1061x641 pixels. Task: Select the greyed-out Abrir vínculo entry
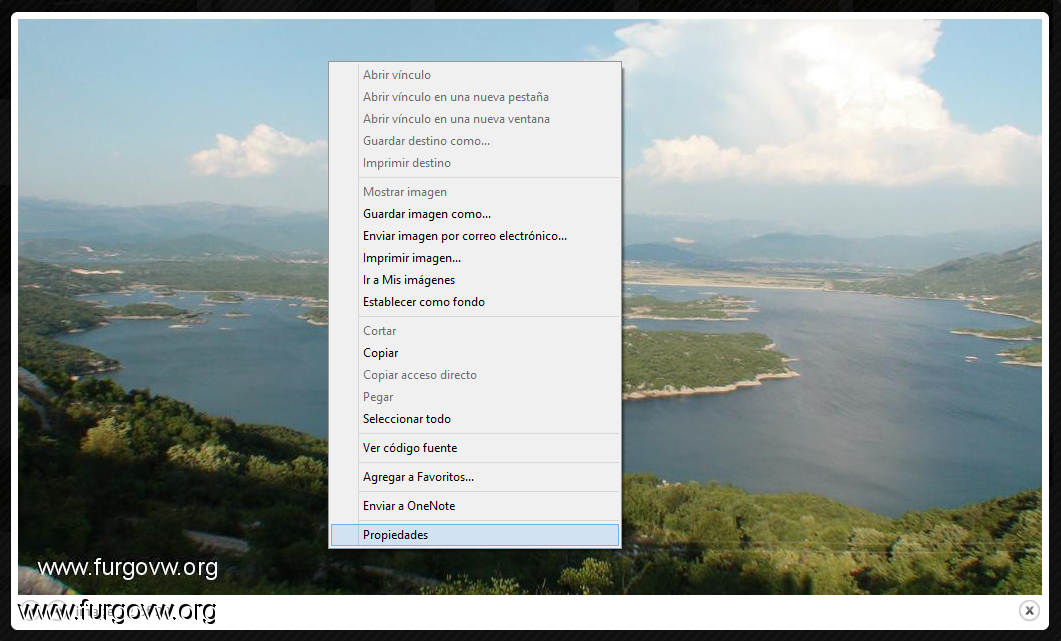tap(475, 75)
